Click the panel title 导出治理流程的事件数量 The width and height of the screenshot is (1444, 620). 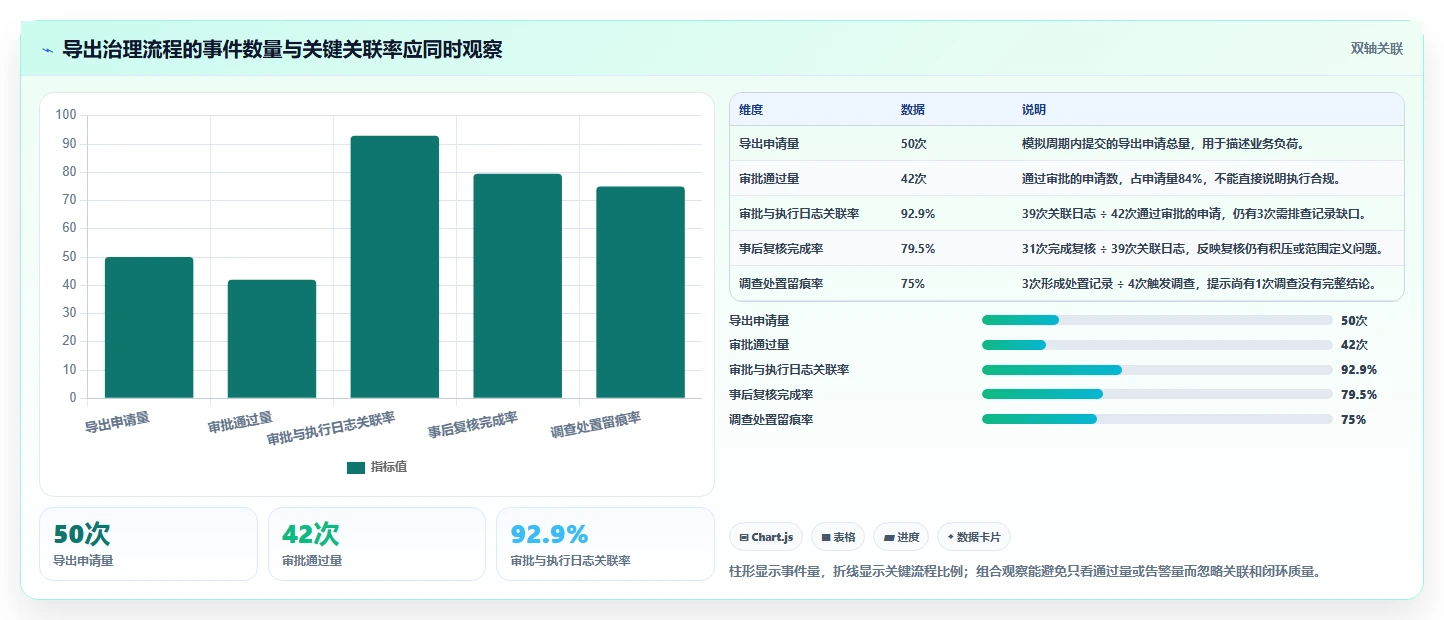click(x=282, y=49)
